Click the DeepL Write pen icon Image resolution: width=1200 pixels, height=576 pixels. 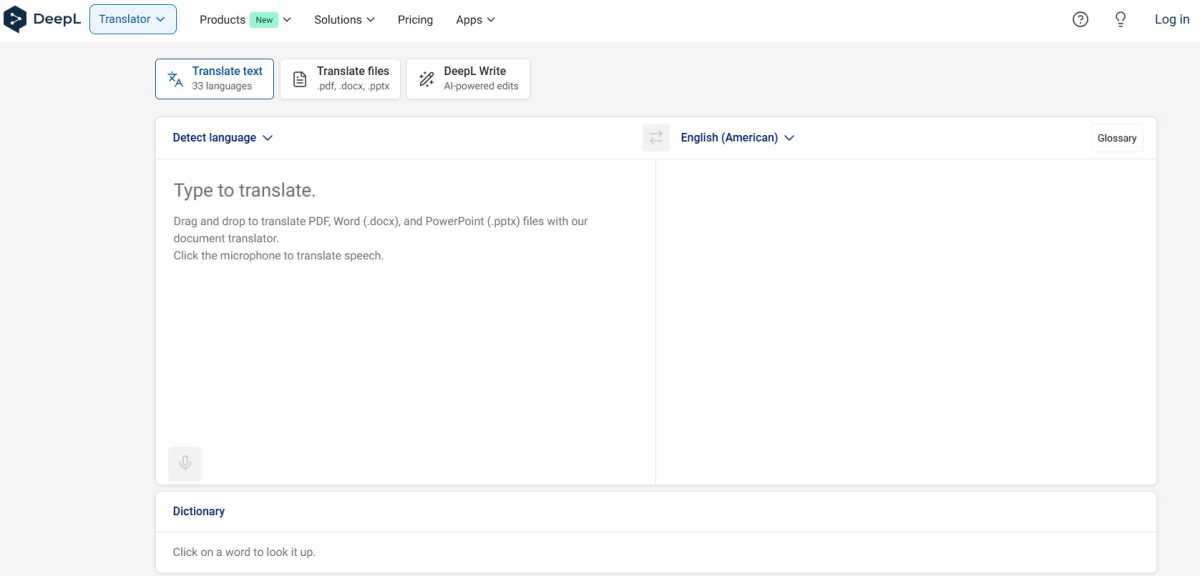click(x=426, y=79)
